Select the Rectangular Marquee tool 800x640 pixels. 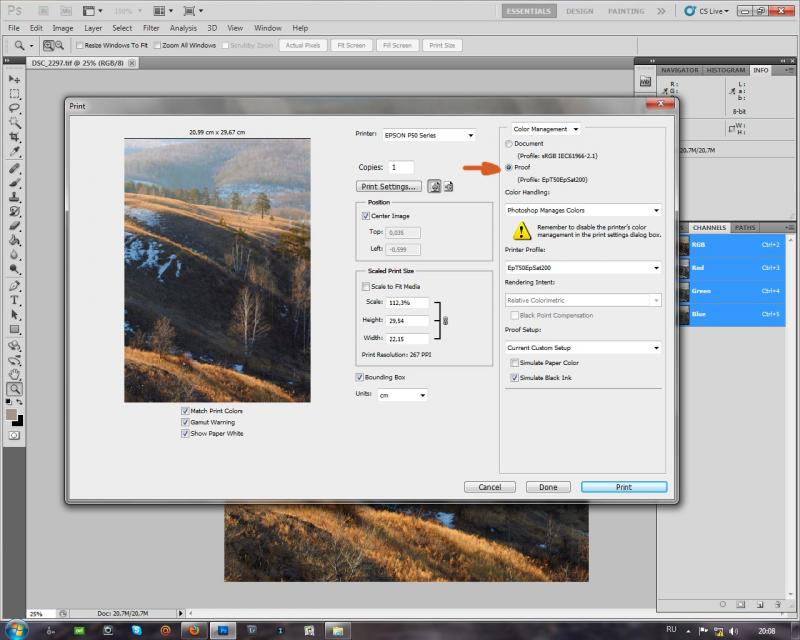coord(14,94)
